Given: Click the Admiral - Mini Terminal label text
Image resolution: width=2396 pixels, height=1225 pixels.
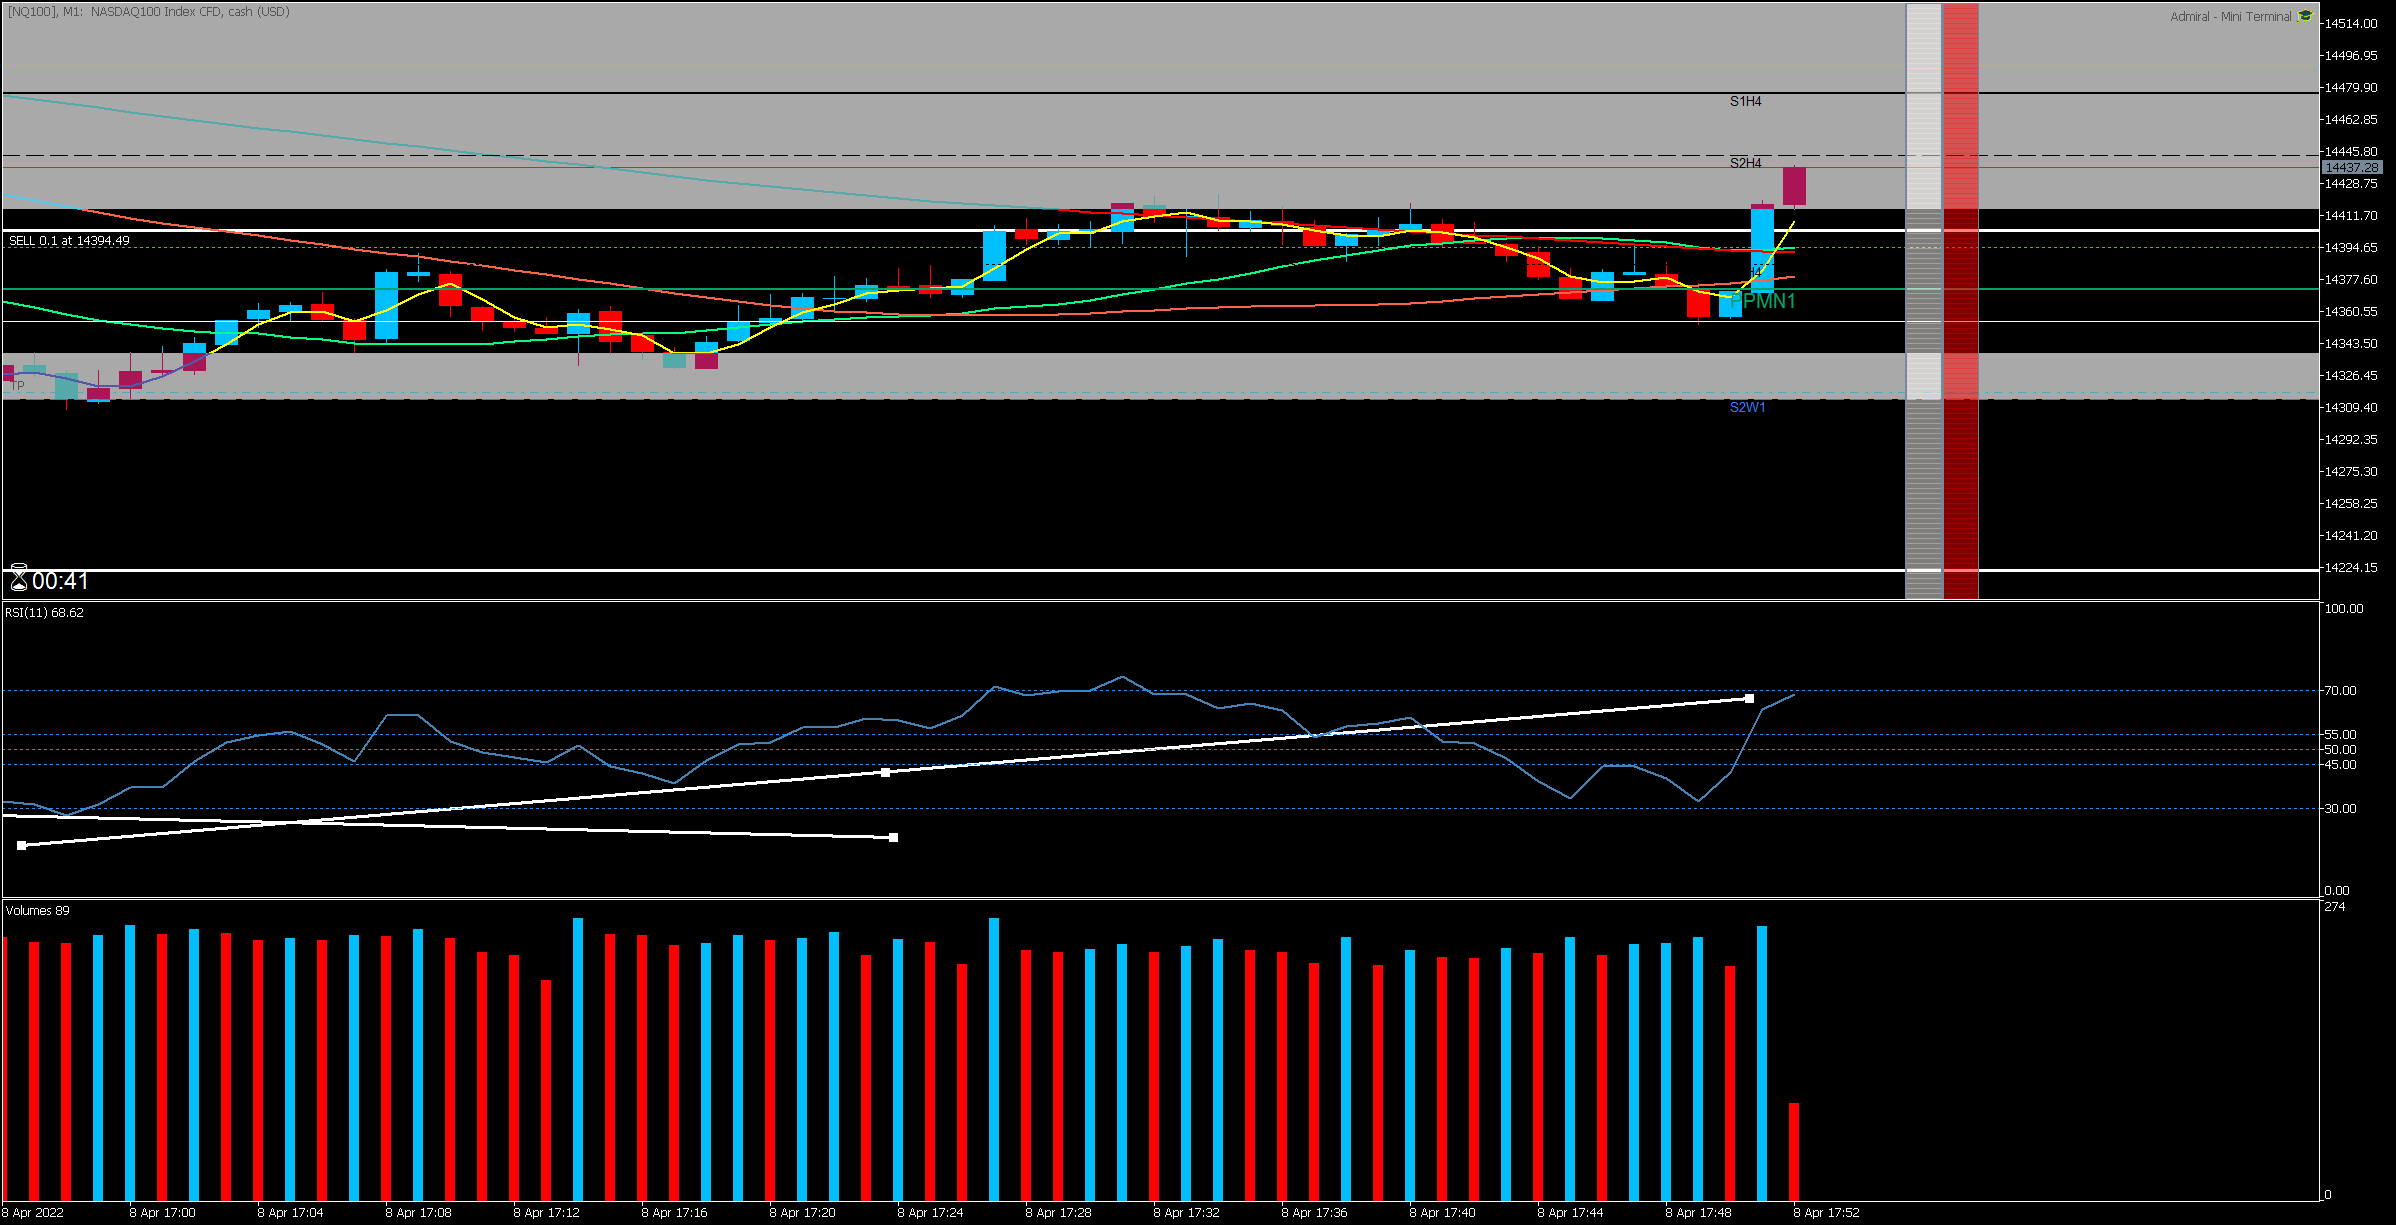Looking at the screenshot, I should 2230,16.
